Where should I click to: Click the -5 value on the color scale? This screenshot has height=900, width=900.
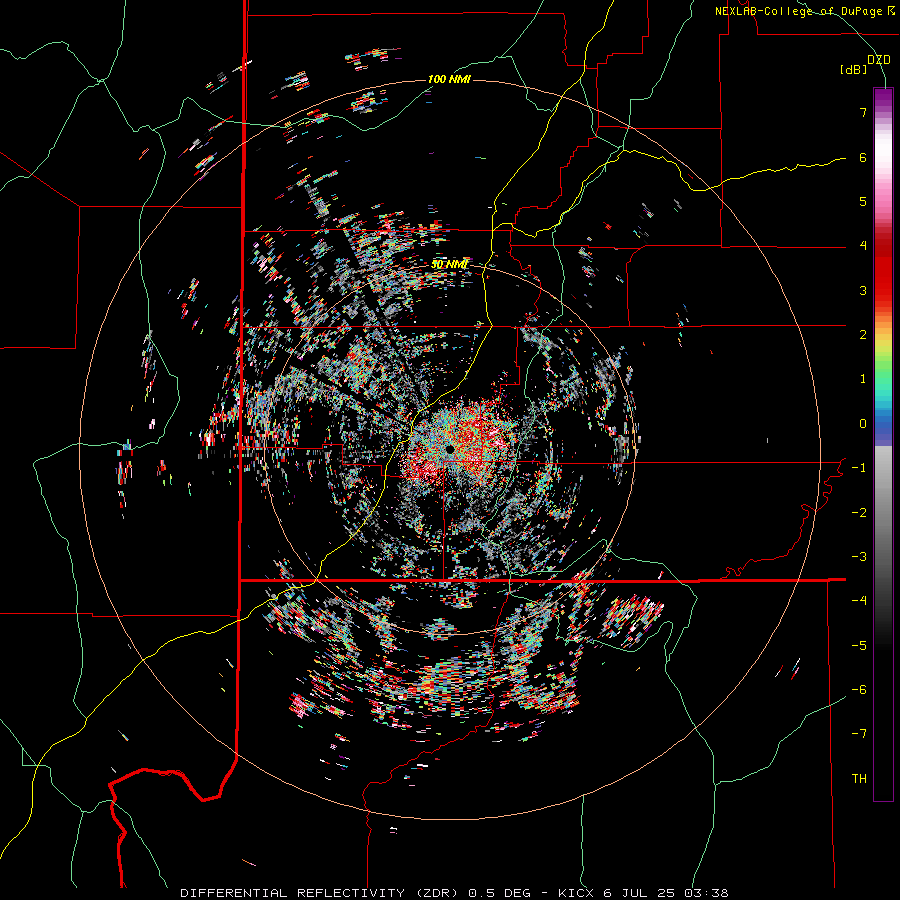tap(859, 646)
